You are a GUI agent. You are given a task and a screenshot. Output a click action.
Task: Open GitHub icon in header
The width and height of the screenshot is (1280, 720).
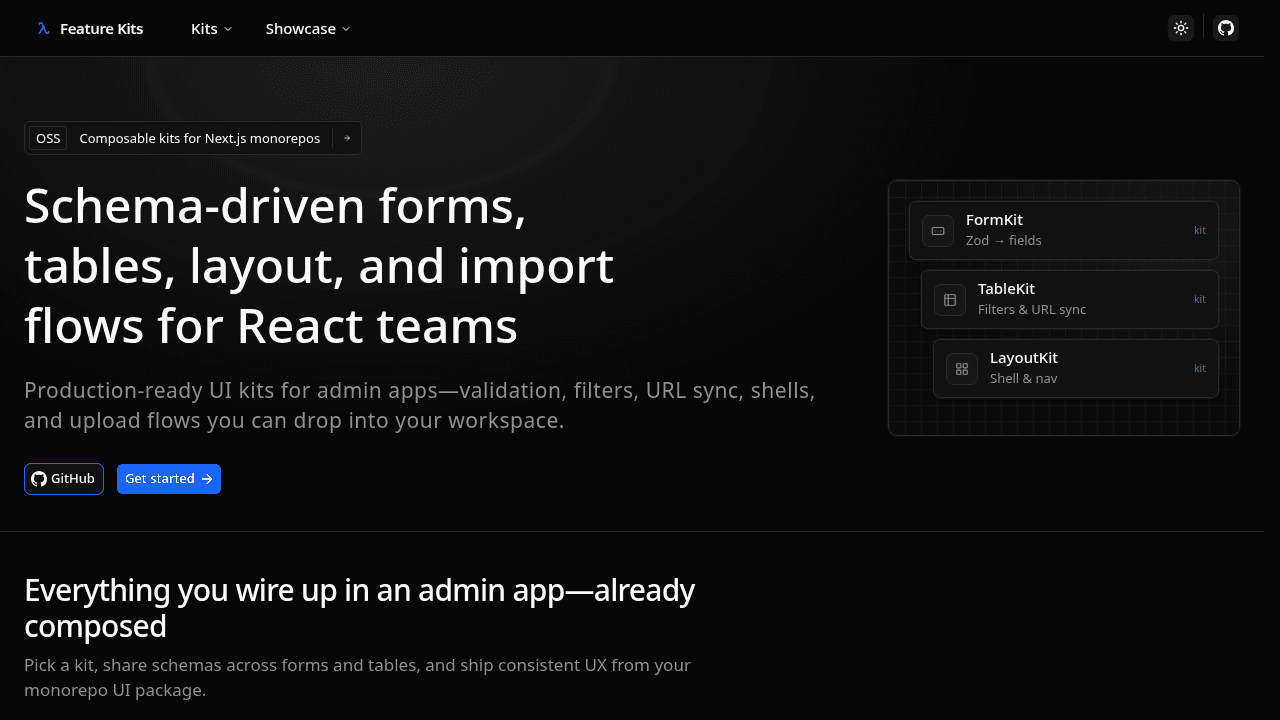[x=1226, y=28]
